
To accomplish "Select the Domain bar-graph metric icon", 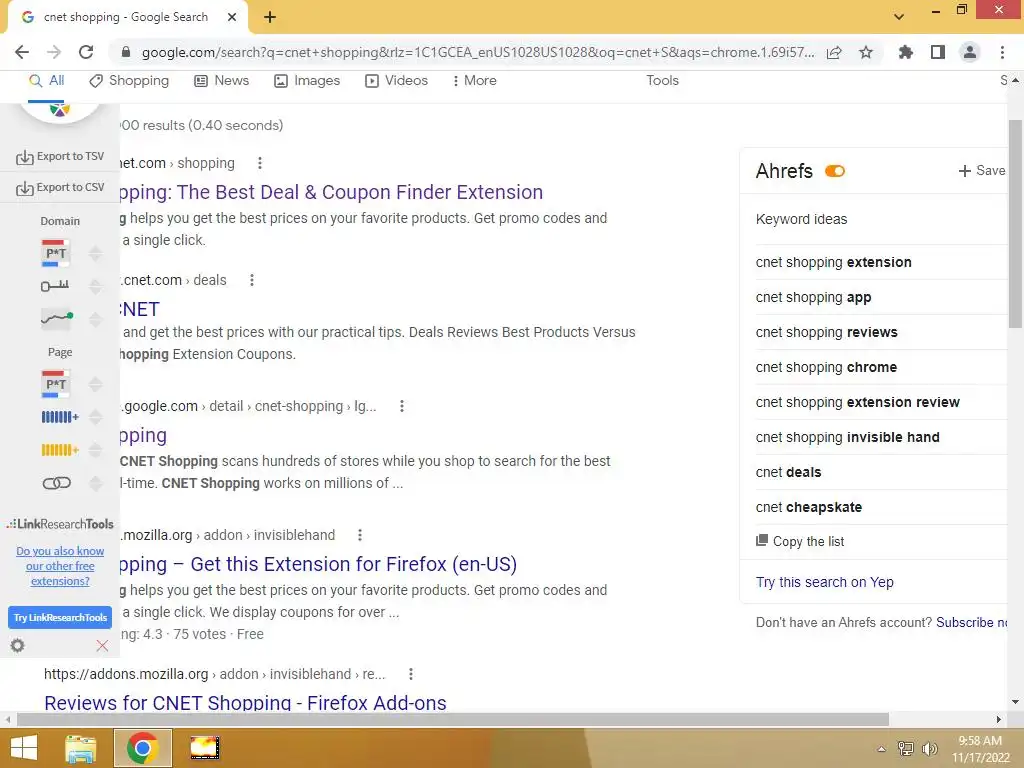I will [55, 286].
